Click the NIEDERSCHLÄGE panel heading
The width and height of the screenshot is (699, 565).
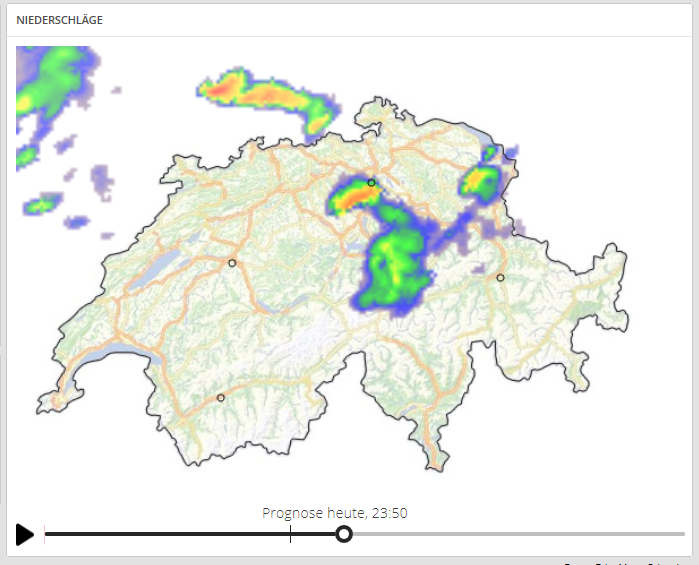(x=59, y=20)
